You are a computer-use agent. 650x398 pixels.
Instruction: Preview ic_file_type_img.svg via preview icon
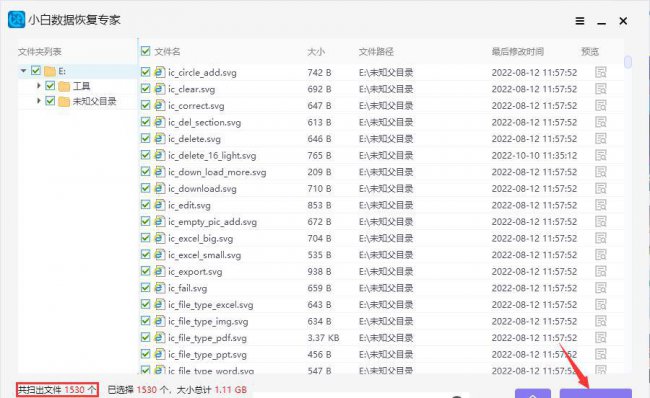[x=601, y=321]
